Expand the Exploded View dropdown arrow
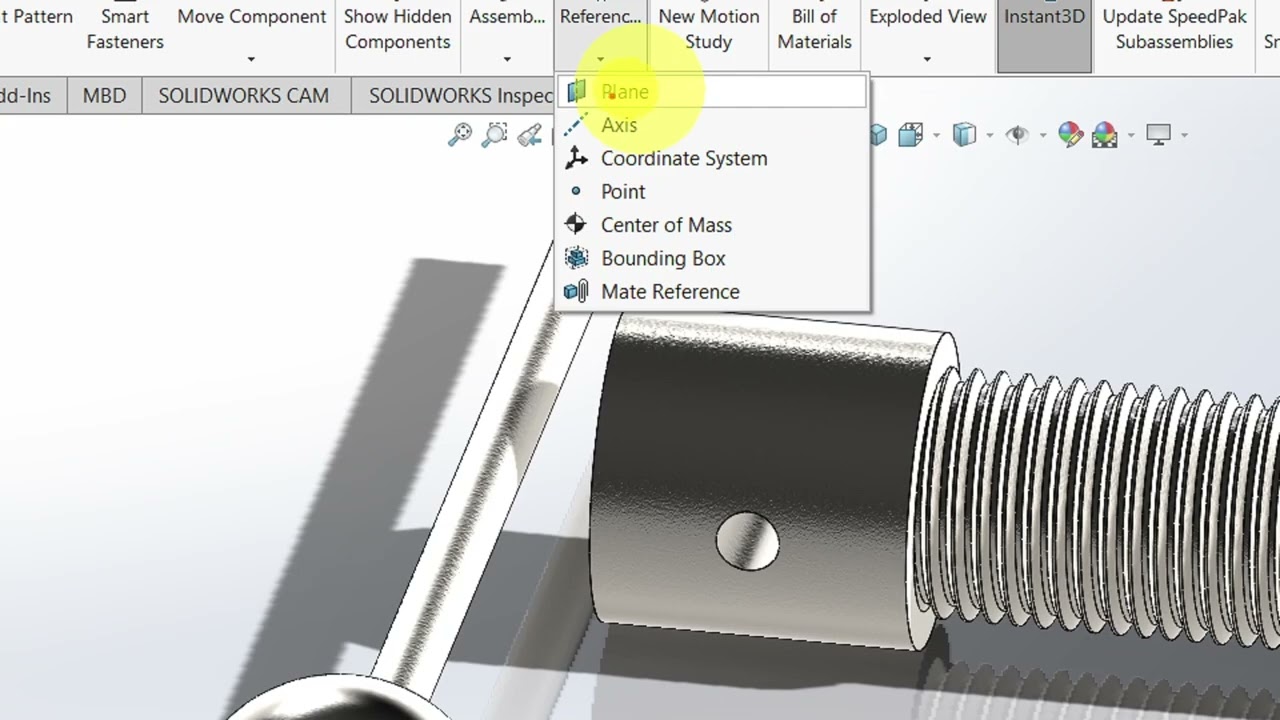The width and height of the screenshot is (1280, 720). pyautogui.click(x=927, y=60)
